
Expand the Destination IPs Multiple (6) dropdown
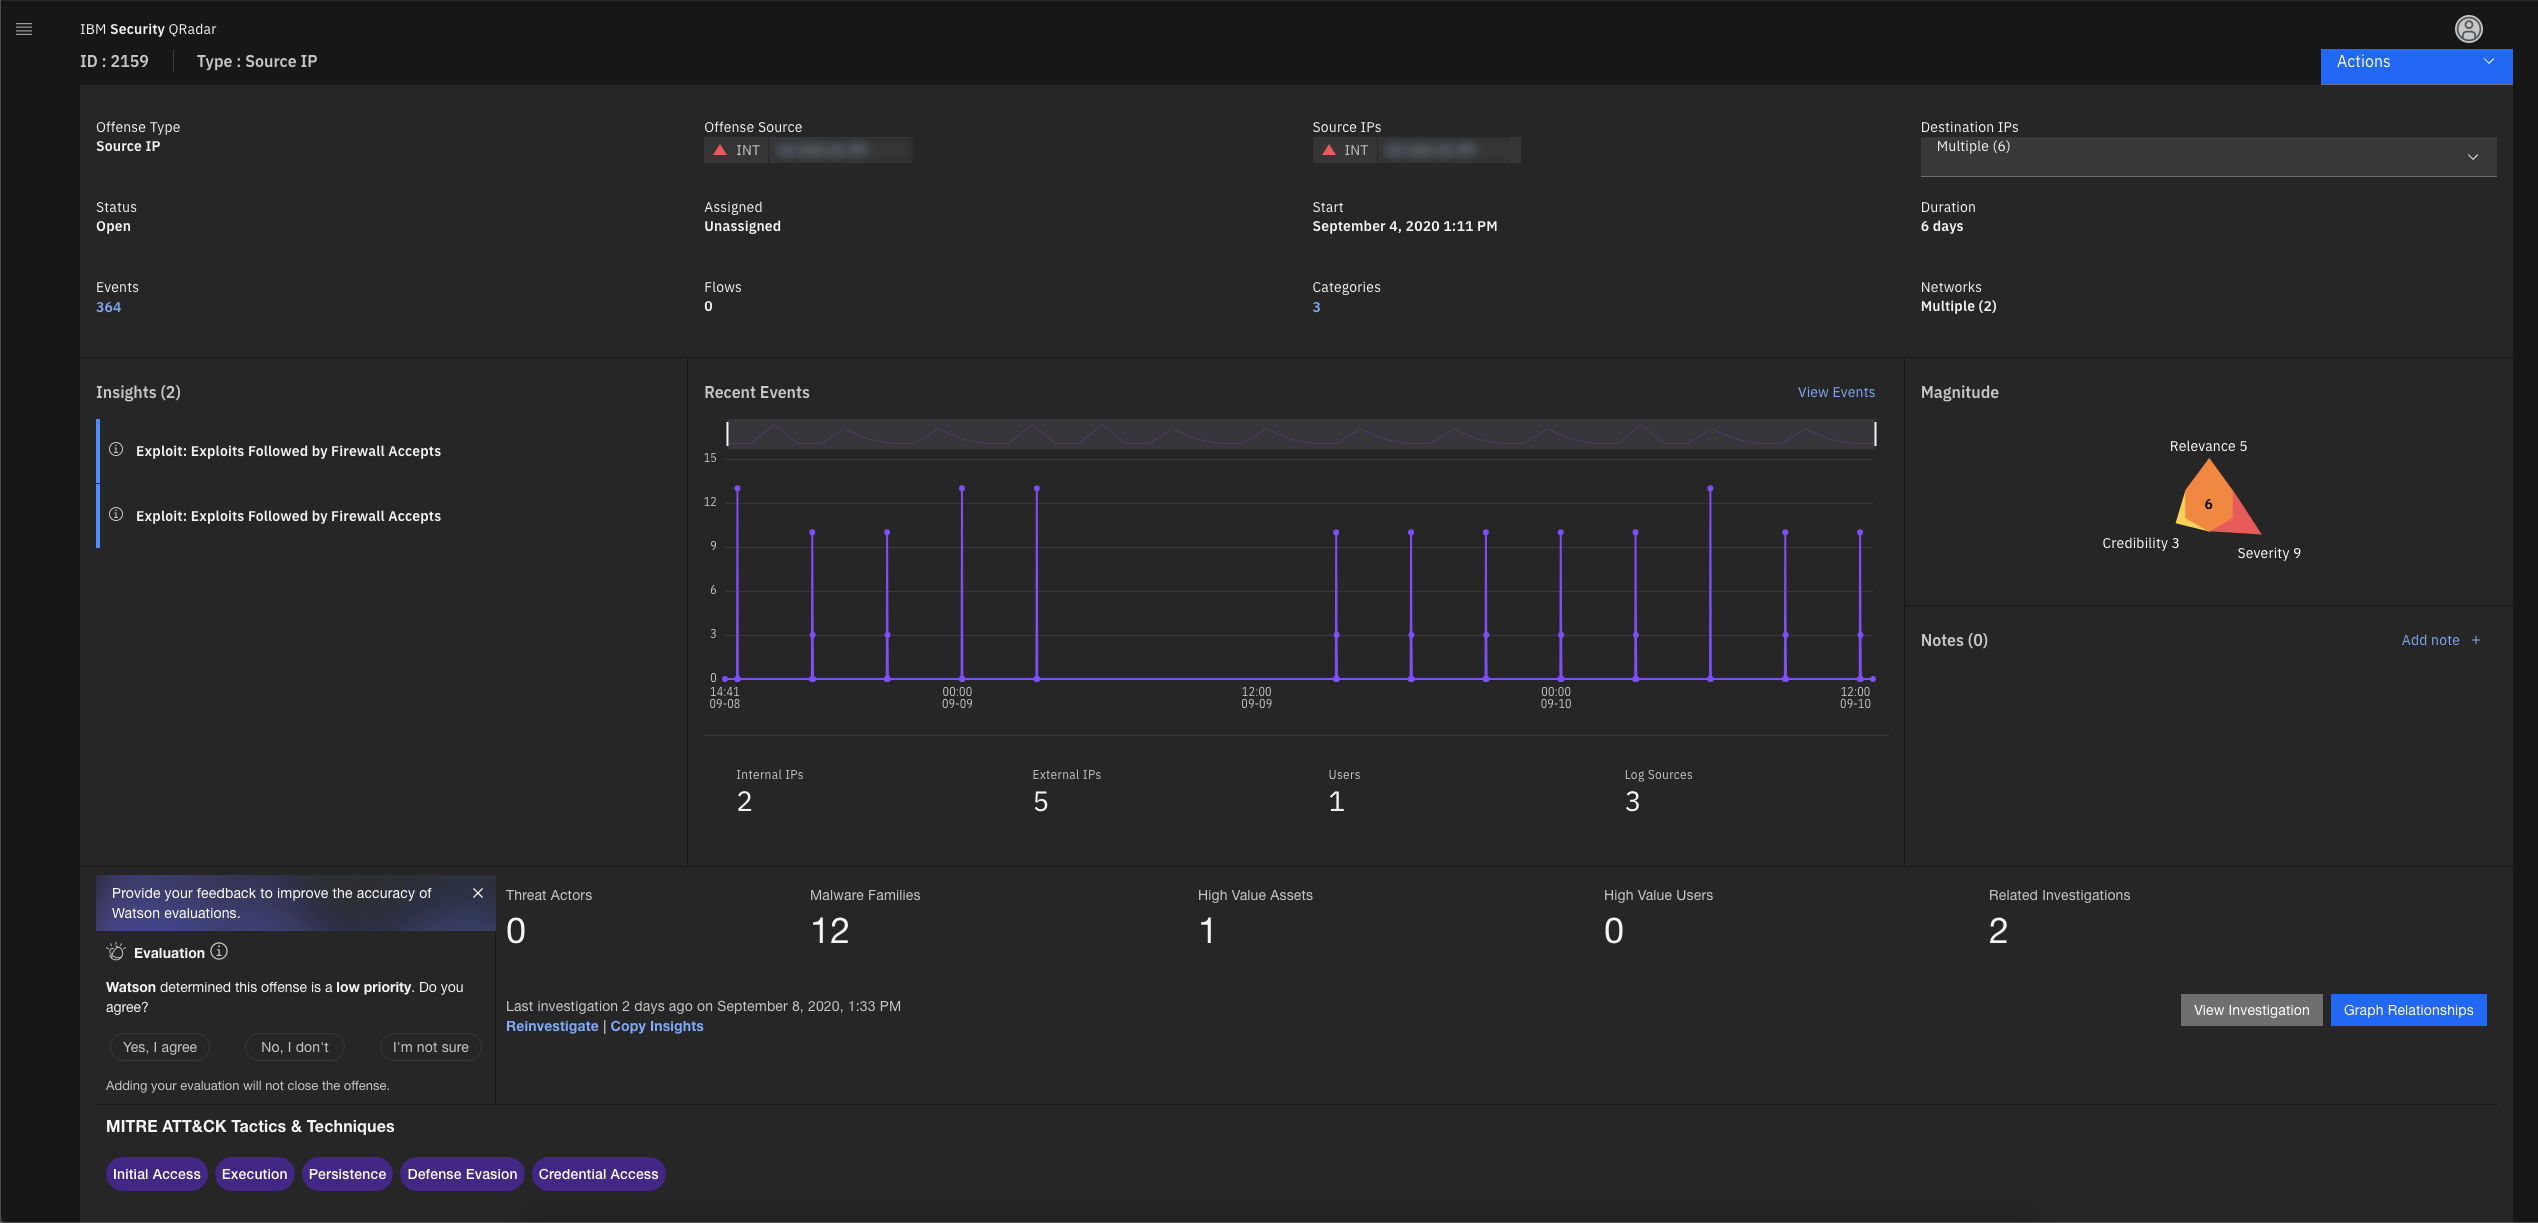[2473, 157]
